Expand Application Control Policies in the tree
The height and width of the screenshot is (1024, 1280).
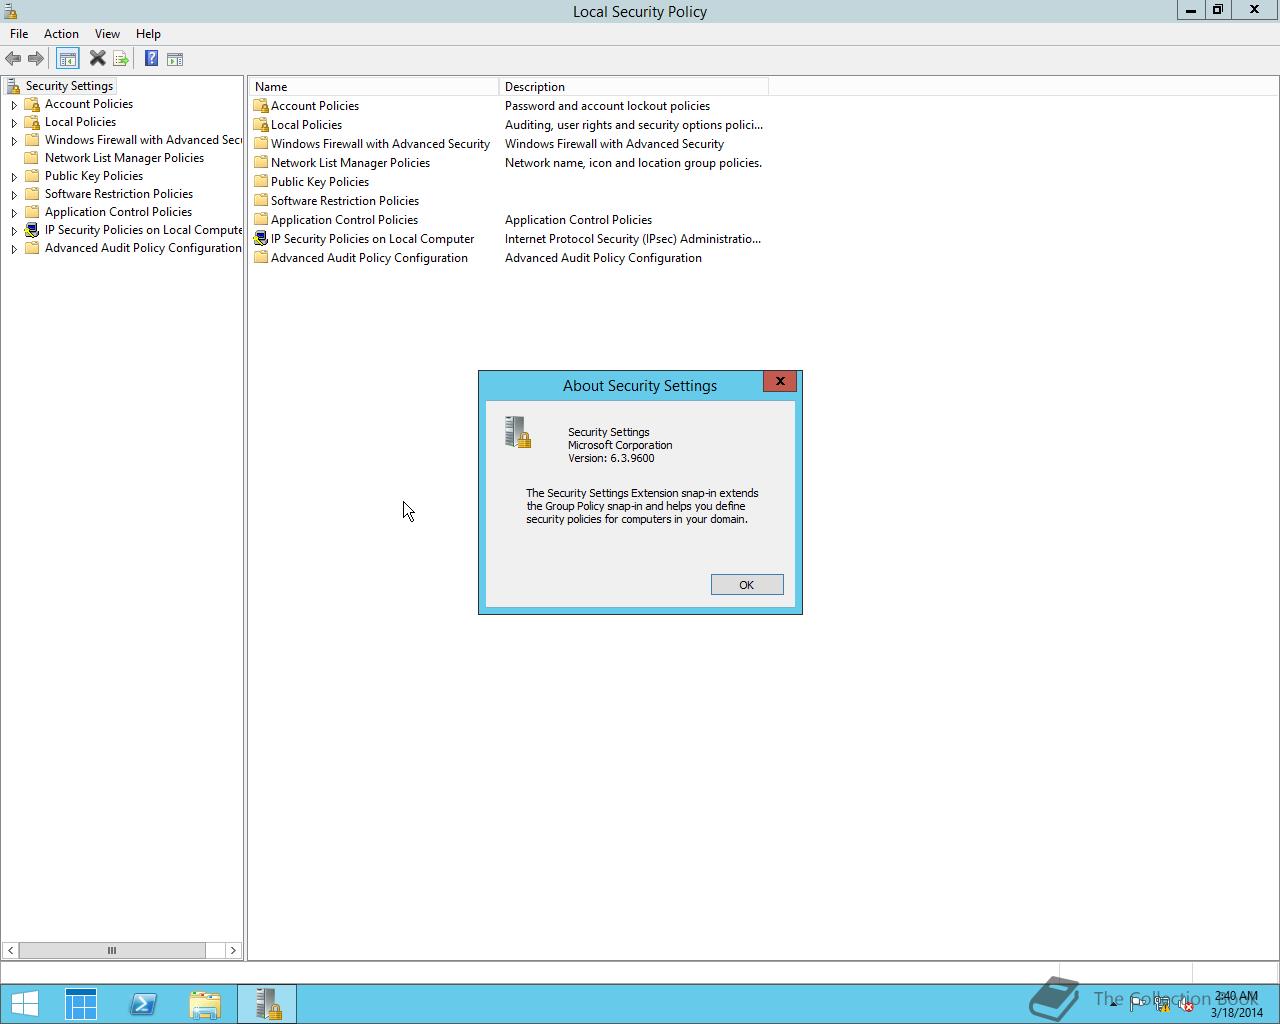(x=14, y=213)
